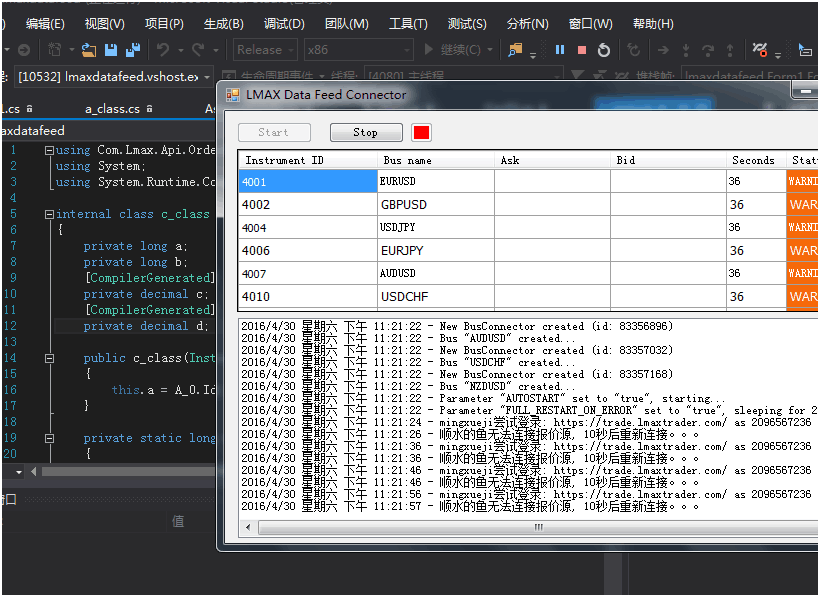This screenshot has width=820, height=597.
Task: Open the 团队(M) menu
Action: 346,24
